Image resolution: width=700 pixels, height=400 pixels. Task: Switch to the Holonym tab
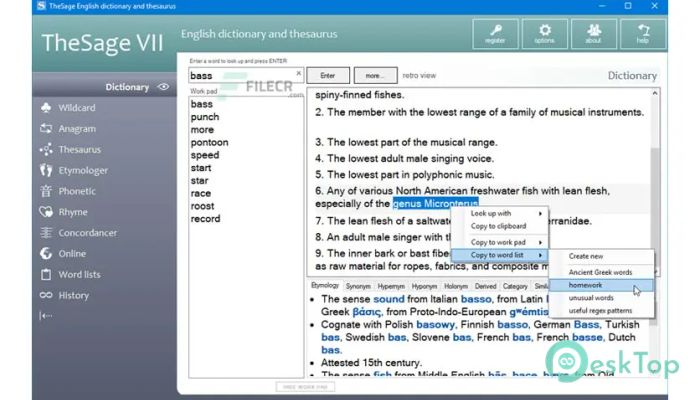click(456, 286)
